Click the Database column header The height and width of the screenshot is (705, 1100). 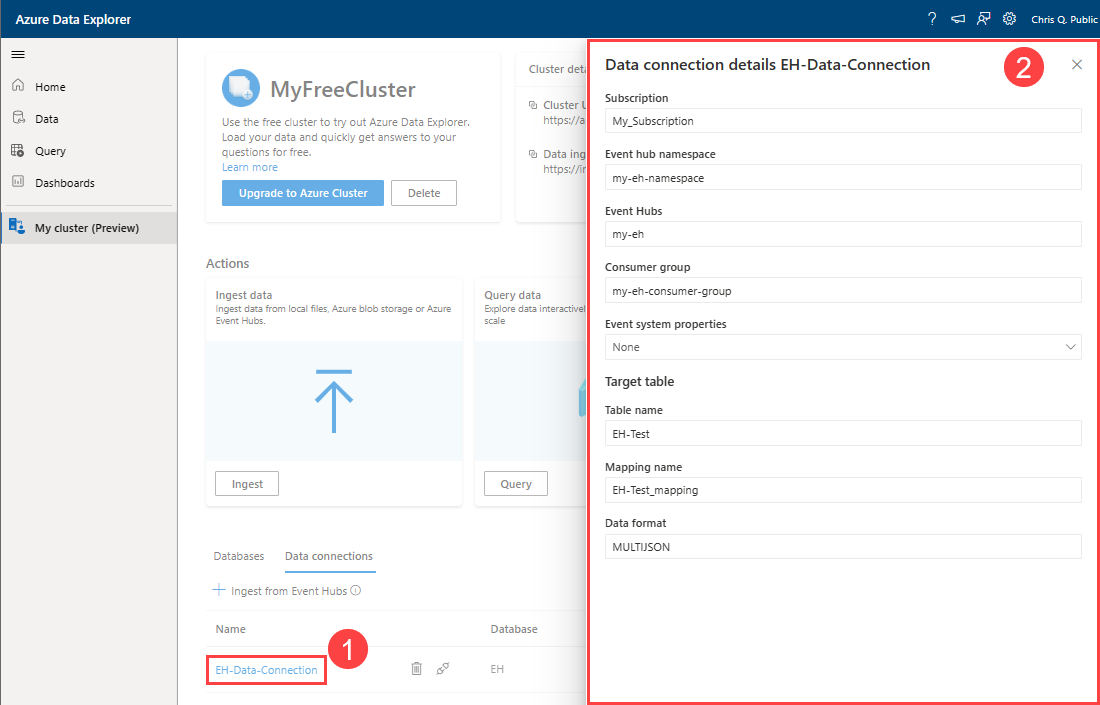coord(514,629)
